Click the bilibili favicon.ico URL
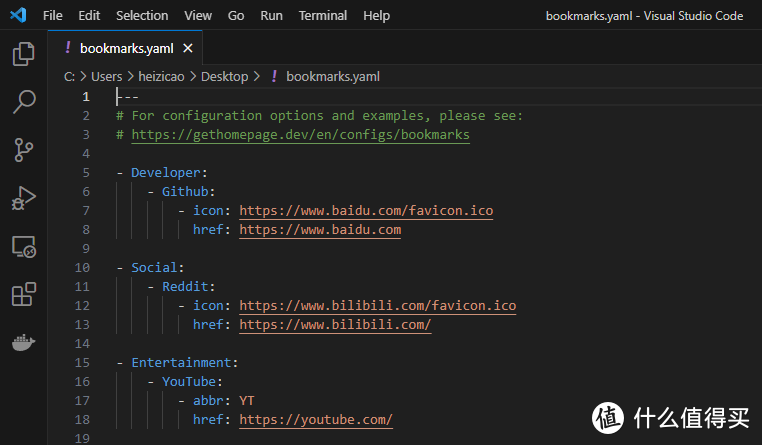762x445 pixels. coord(377,305)
